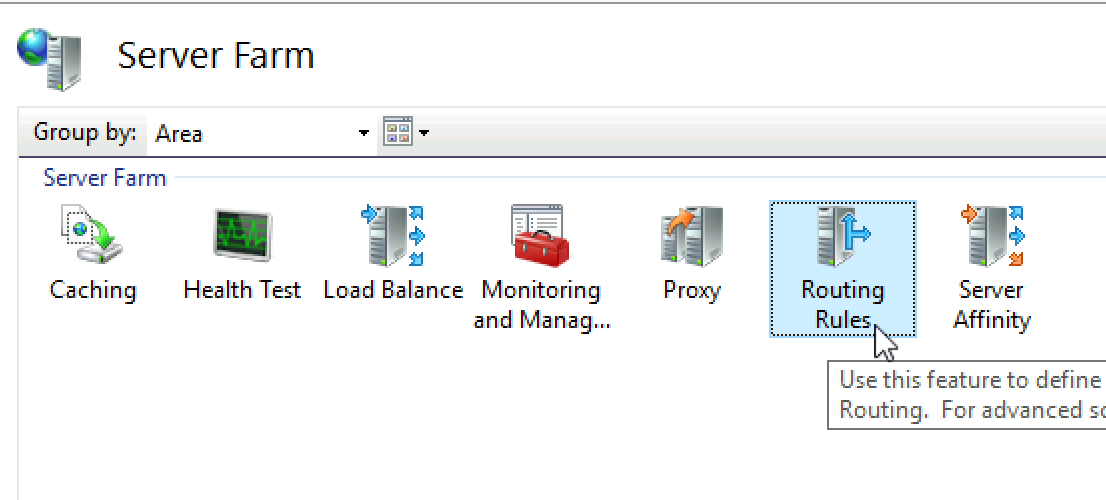Click the view mode icon button
Screen dimensions: 1106x500
398,132
